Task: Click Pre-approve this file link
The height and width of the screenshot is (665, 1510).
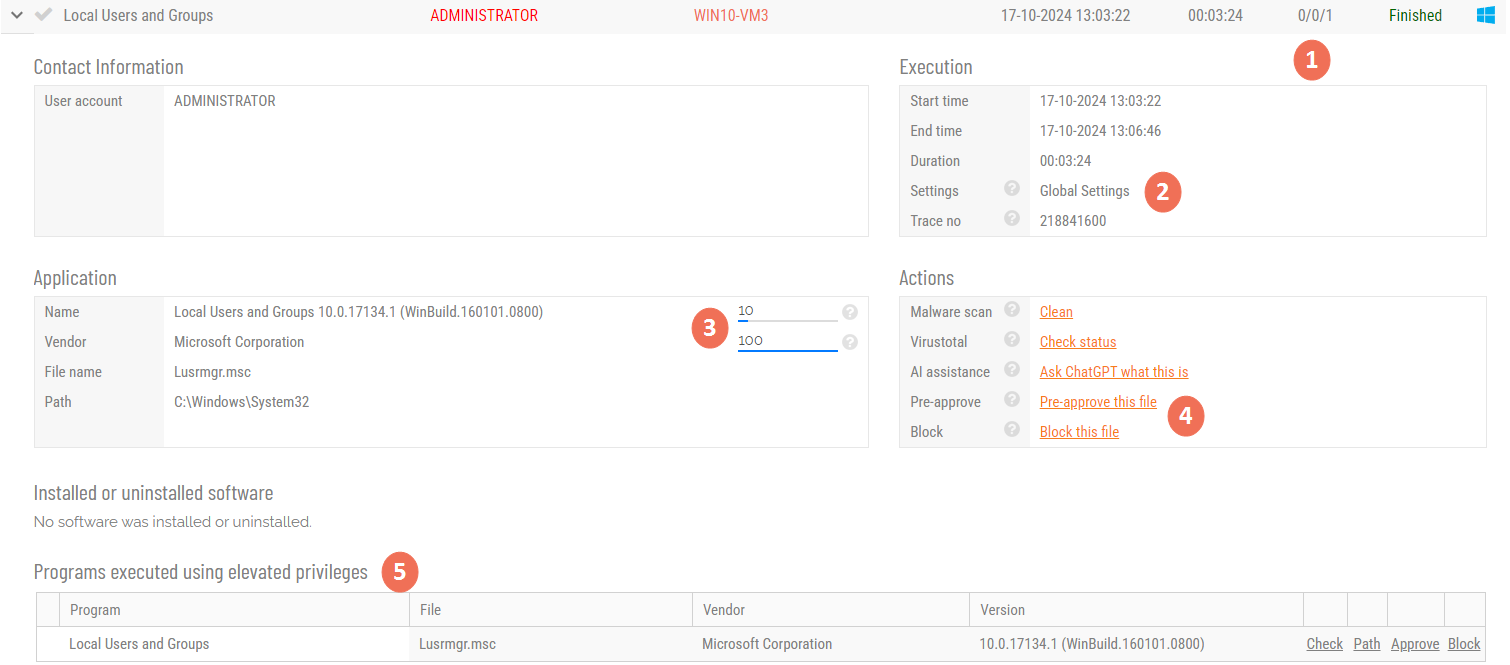Action: (1098, 402)
